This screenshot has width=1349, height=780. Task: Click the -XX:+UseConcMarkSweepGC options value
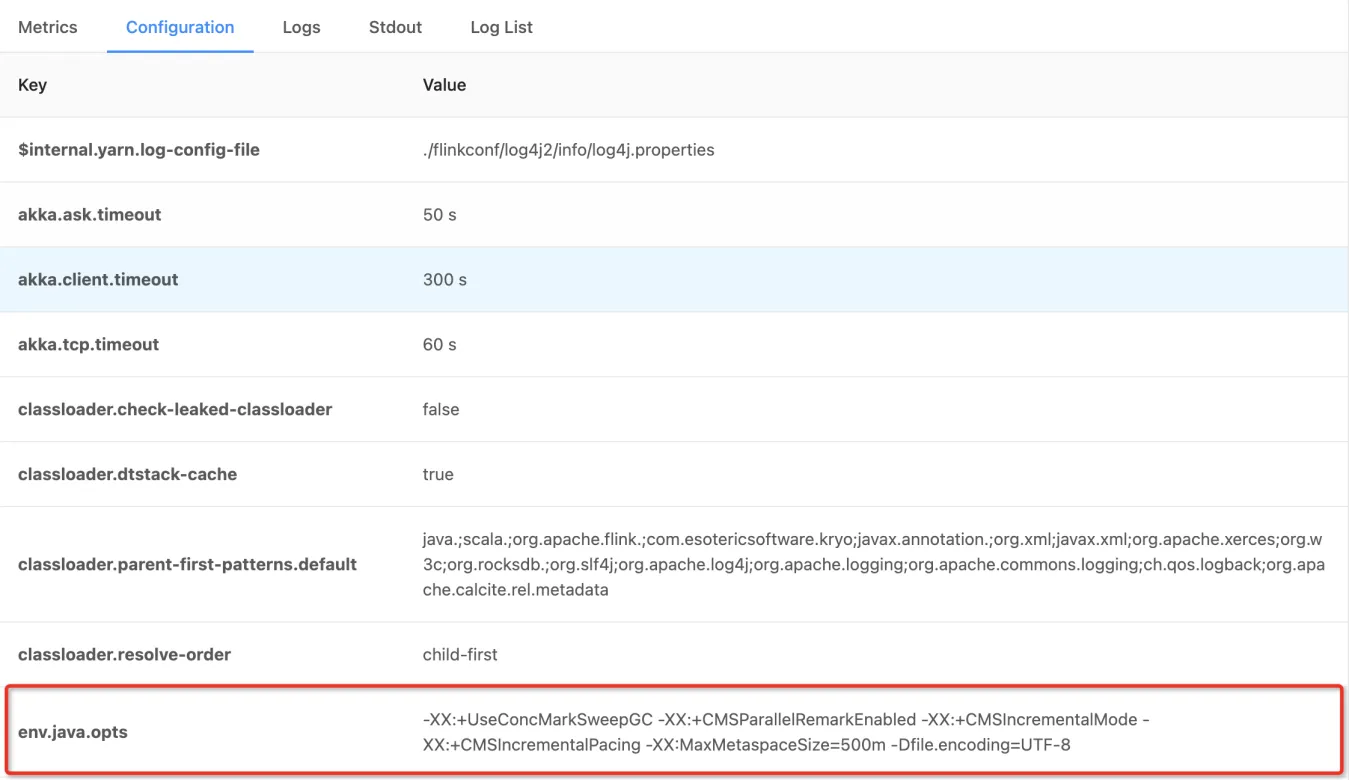[x=786, y=732]
